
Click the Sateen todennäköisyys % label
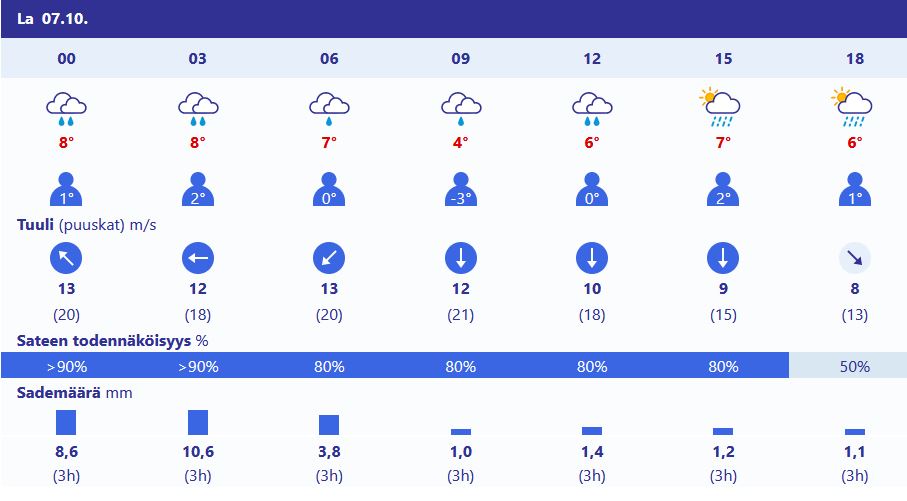[x=113, y=341]
